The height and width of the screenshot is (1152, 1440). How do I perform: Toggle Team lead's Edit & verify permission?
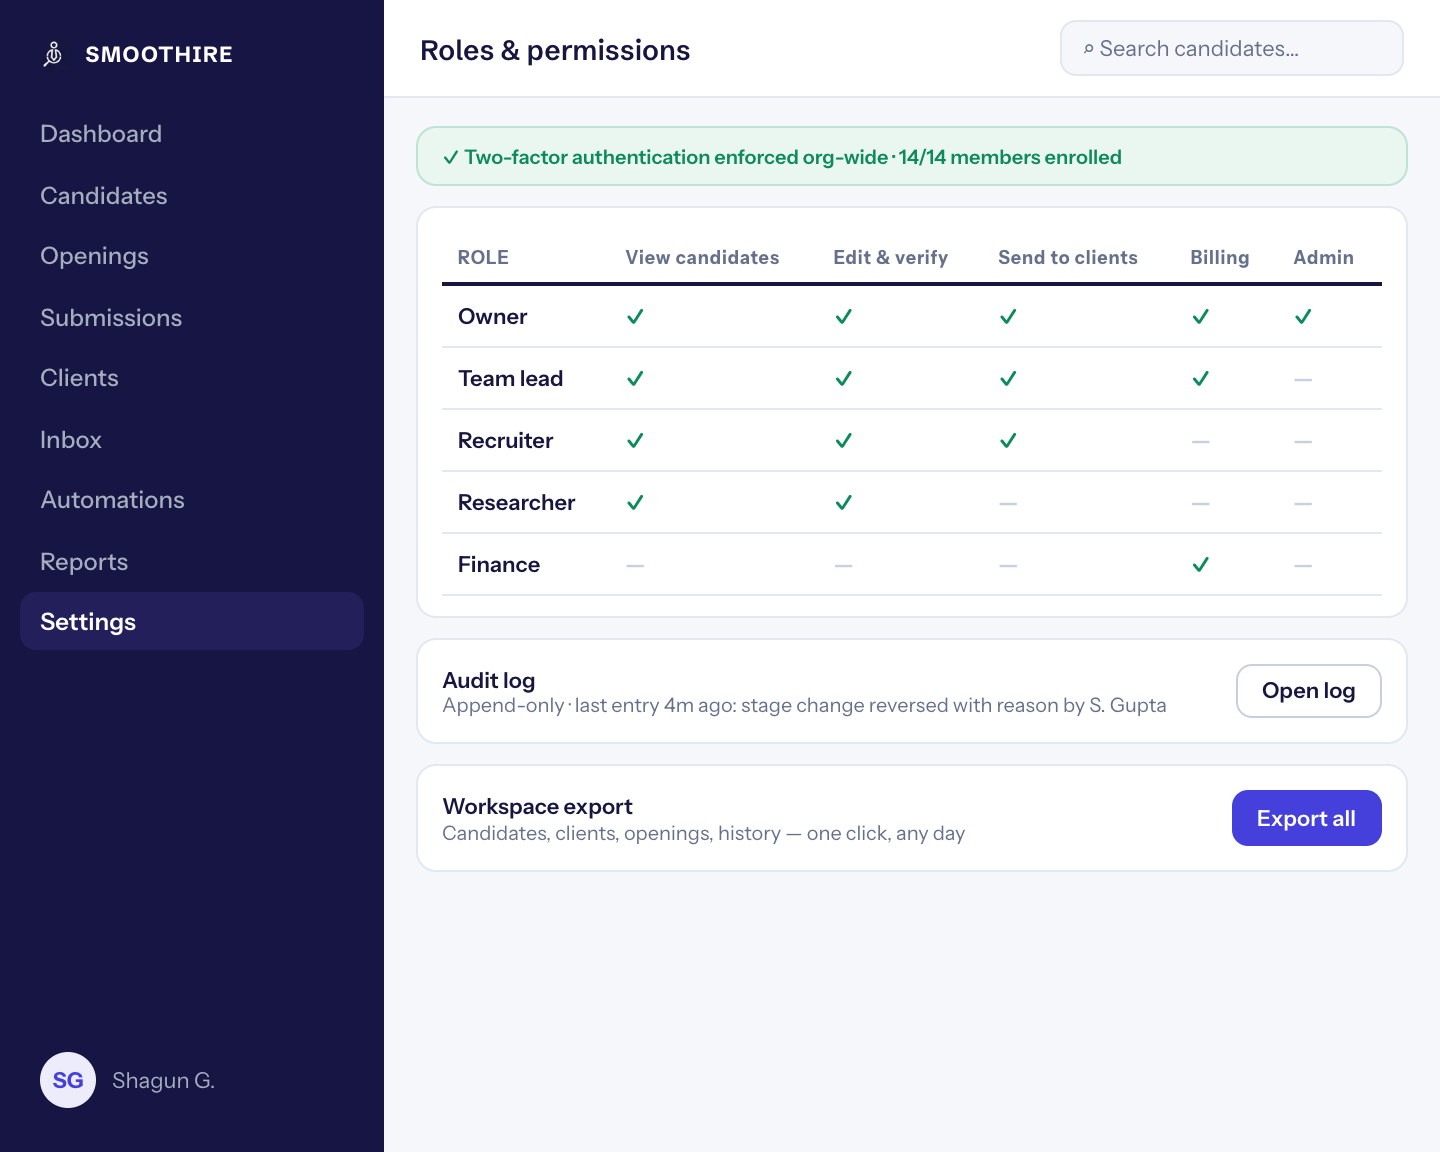click(x=844, y=379)
